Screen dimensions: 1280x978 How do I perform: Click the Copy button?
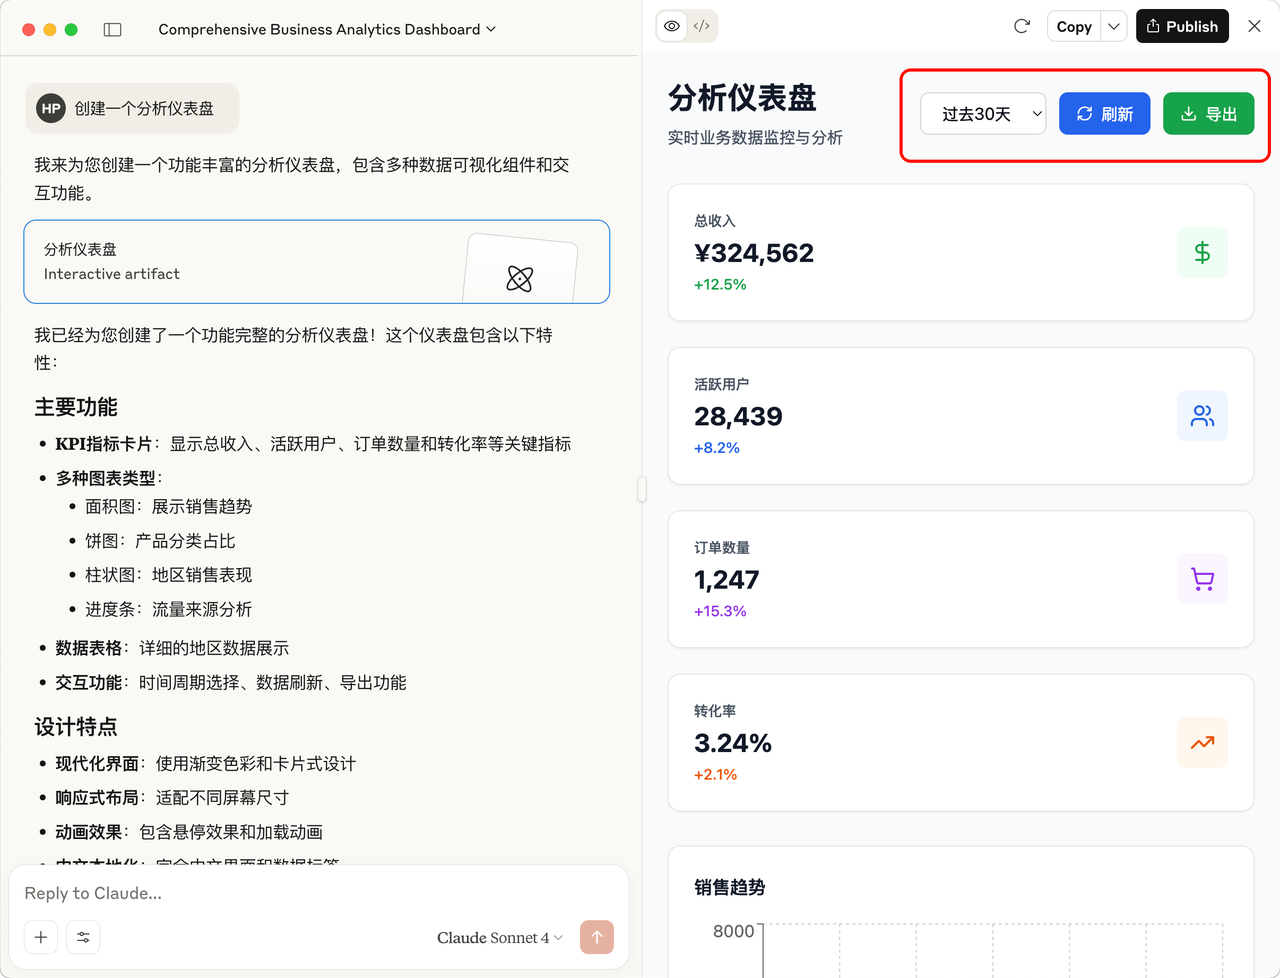click(1074, 27)
